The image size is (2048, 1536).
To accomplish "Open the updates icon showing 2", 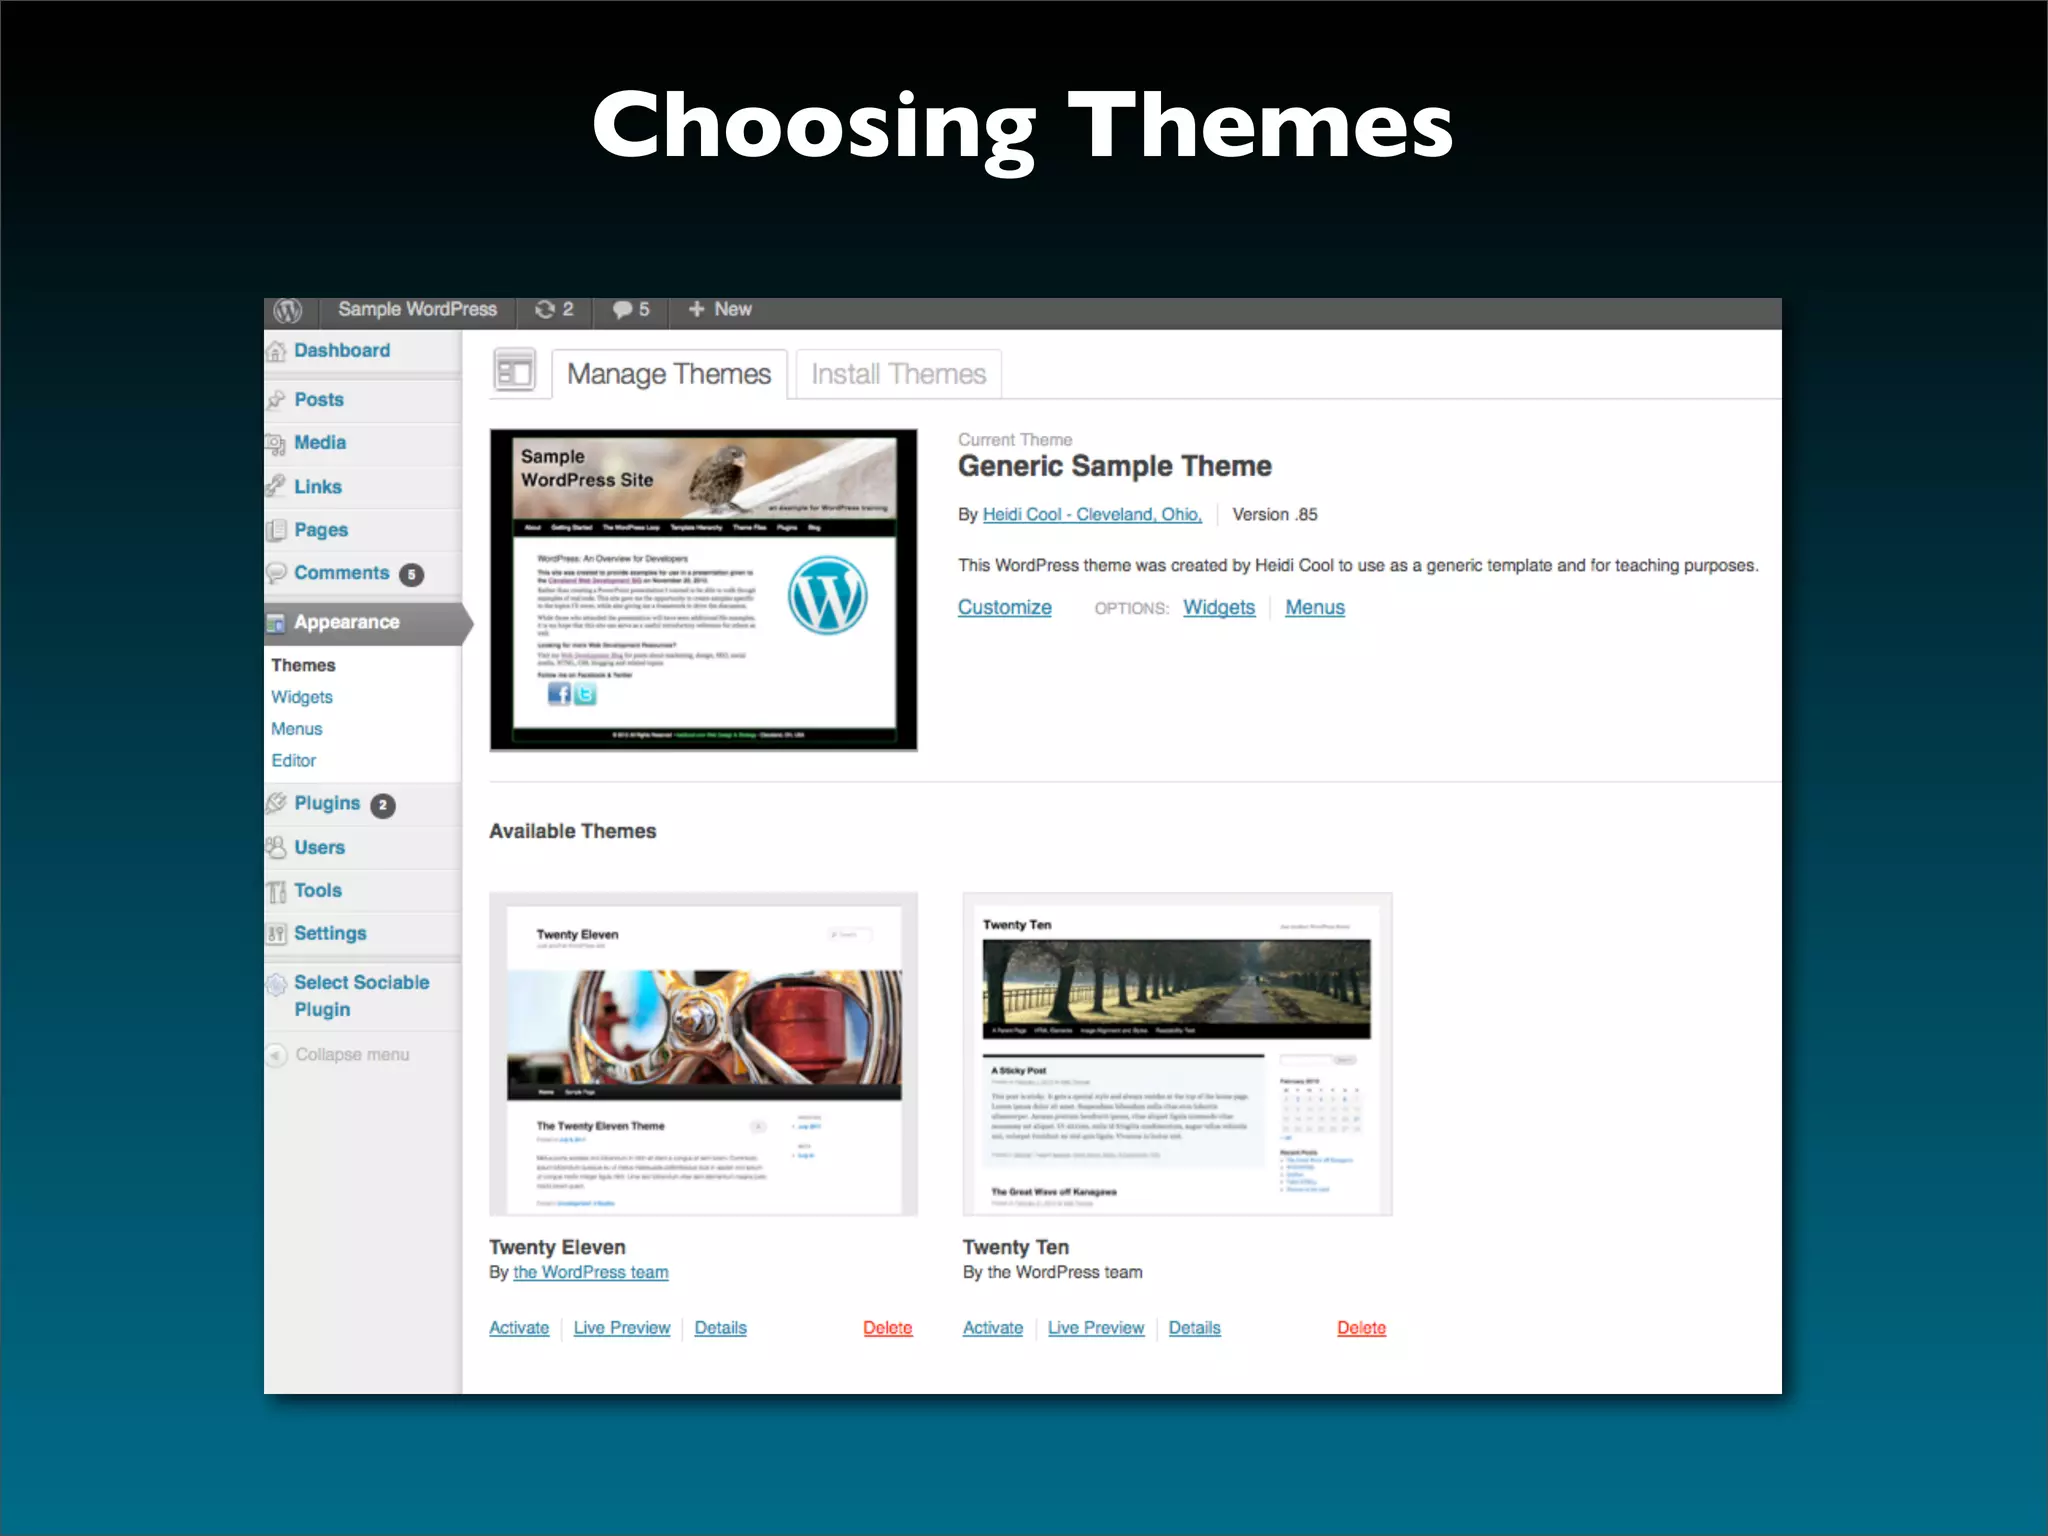I will tap(554, 310).
